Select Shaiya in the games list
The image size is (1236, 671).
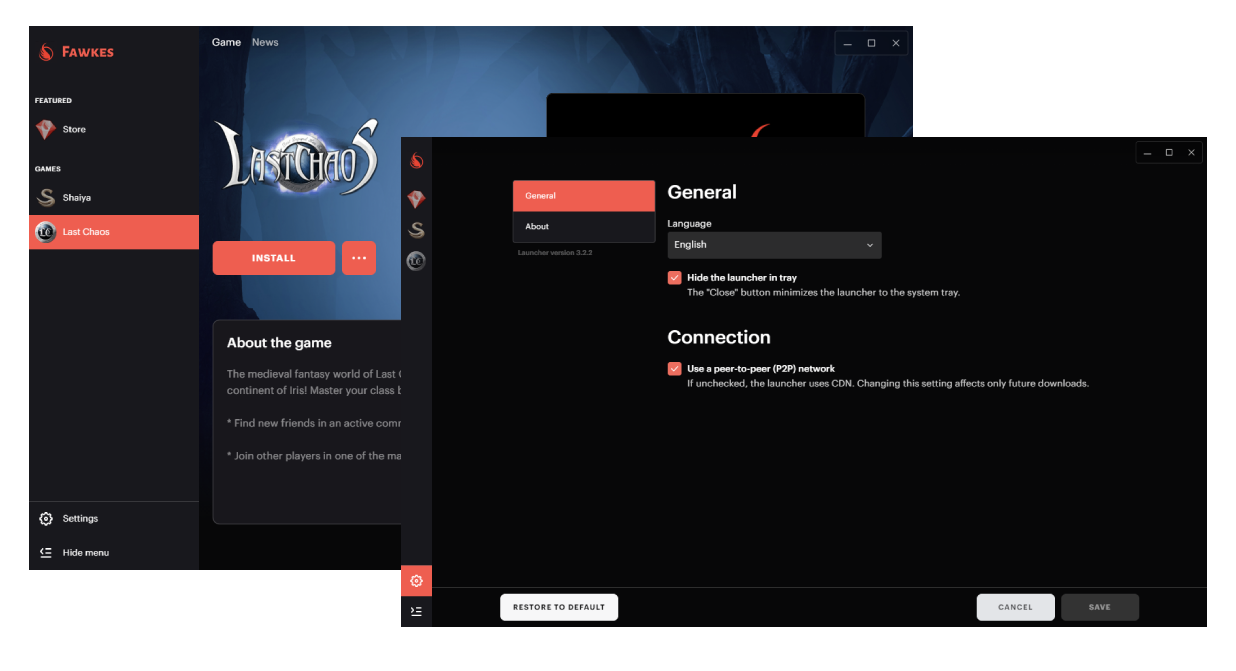pos(114,197)
